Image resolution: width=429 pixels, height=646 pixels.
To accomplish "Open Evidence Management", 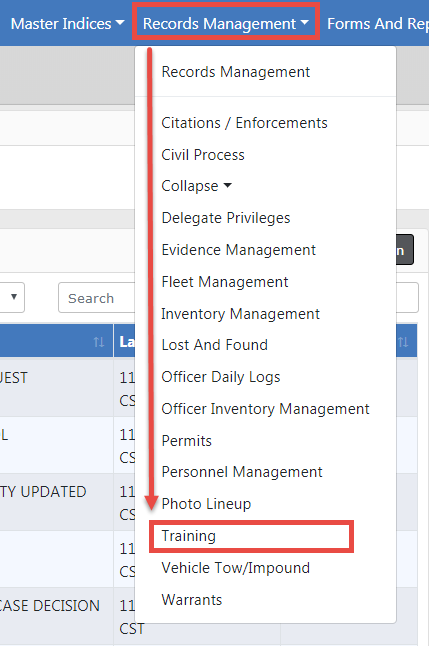I will pos(239,250).
